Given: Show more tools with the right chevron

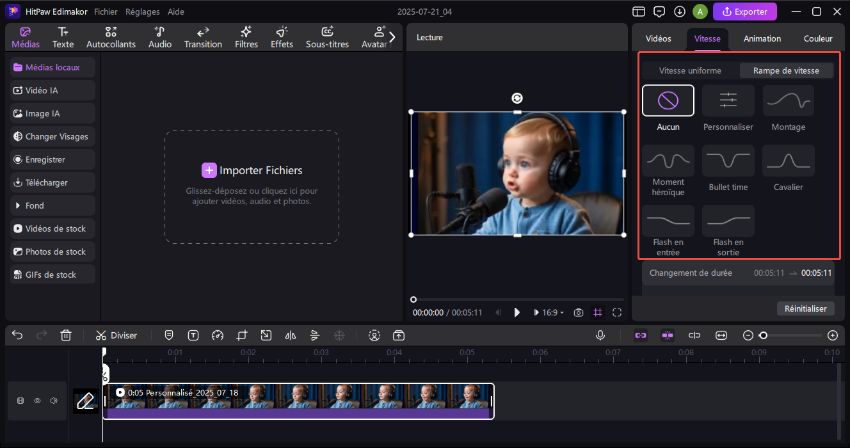Looking at the screenshot, I should [x=392, y=37].
